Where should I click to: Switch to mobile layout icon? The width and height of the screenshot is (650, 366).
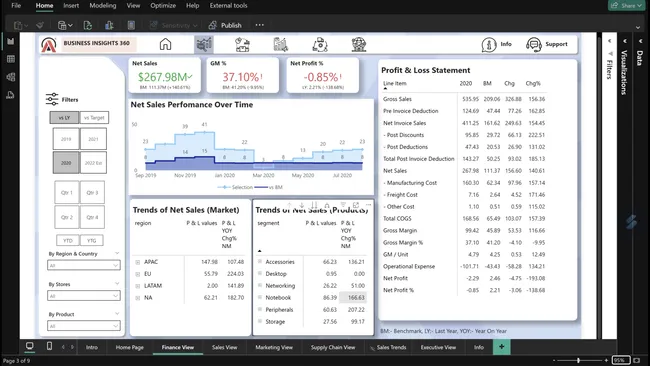[49, 346]
